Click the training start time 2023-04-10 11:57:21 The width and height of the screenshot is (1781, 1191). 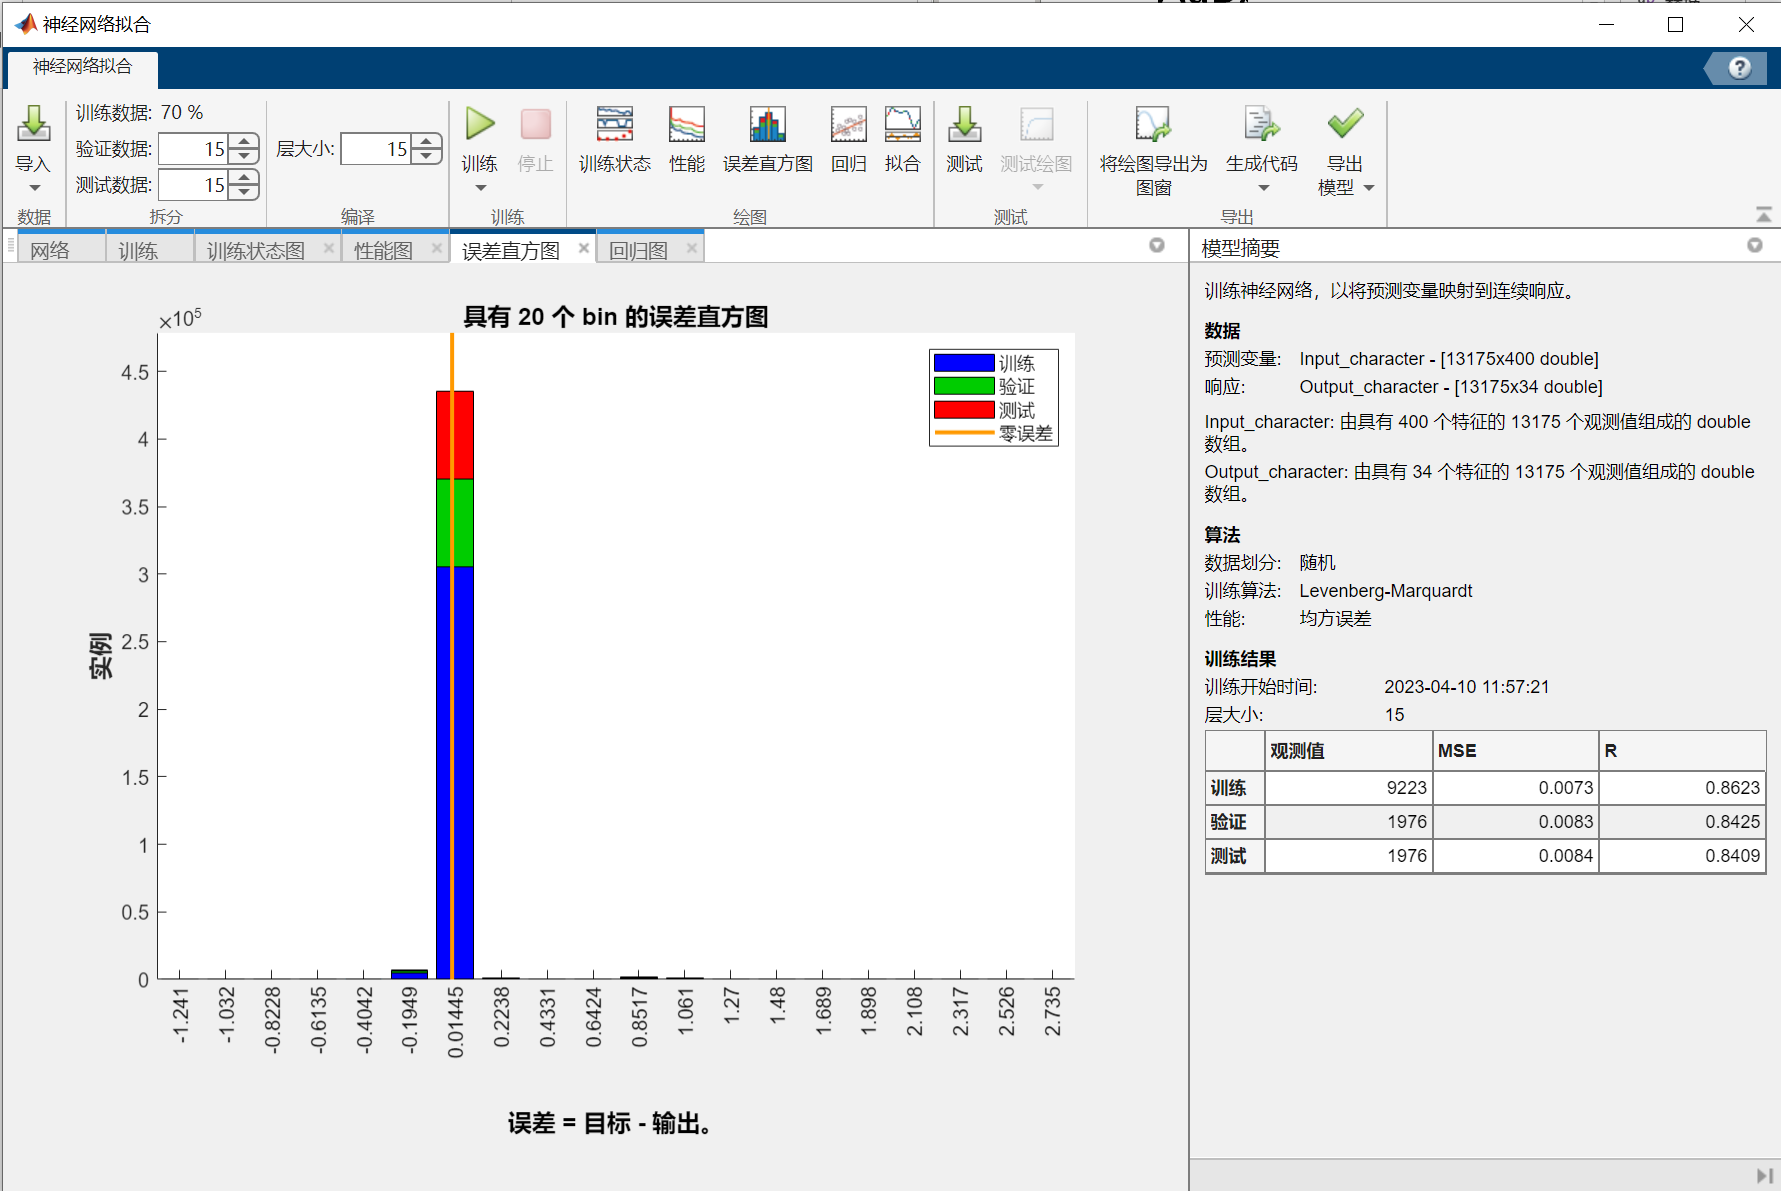pos(1467,687)
